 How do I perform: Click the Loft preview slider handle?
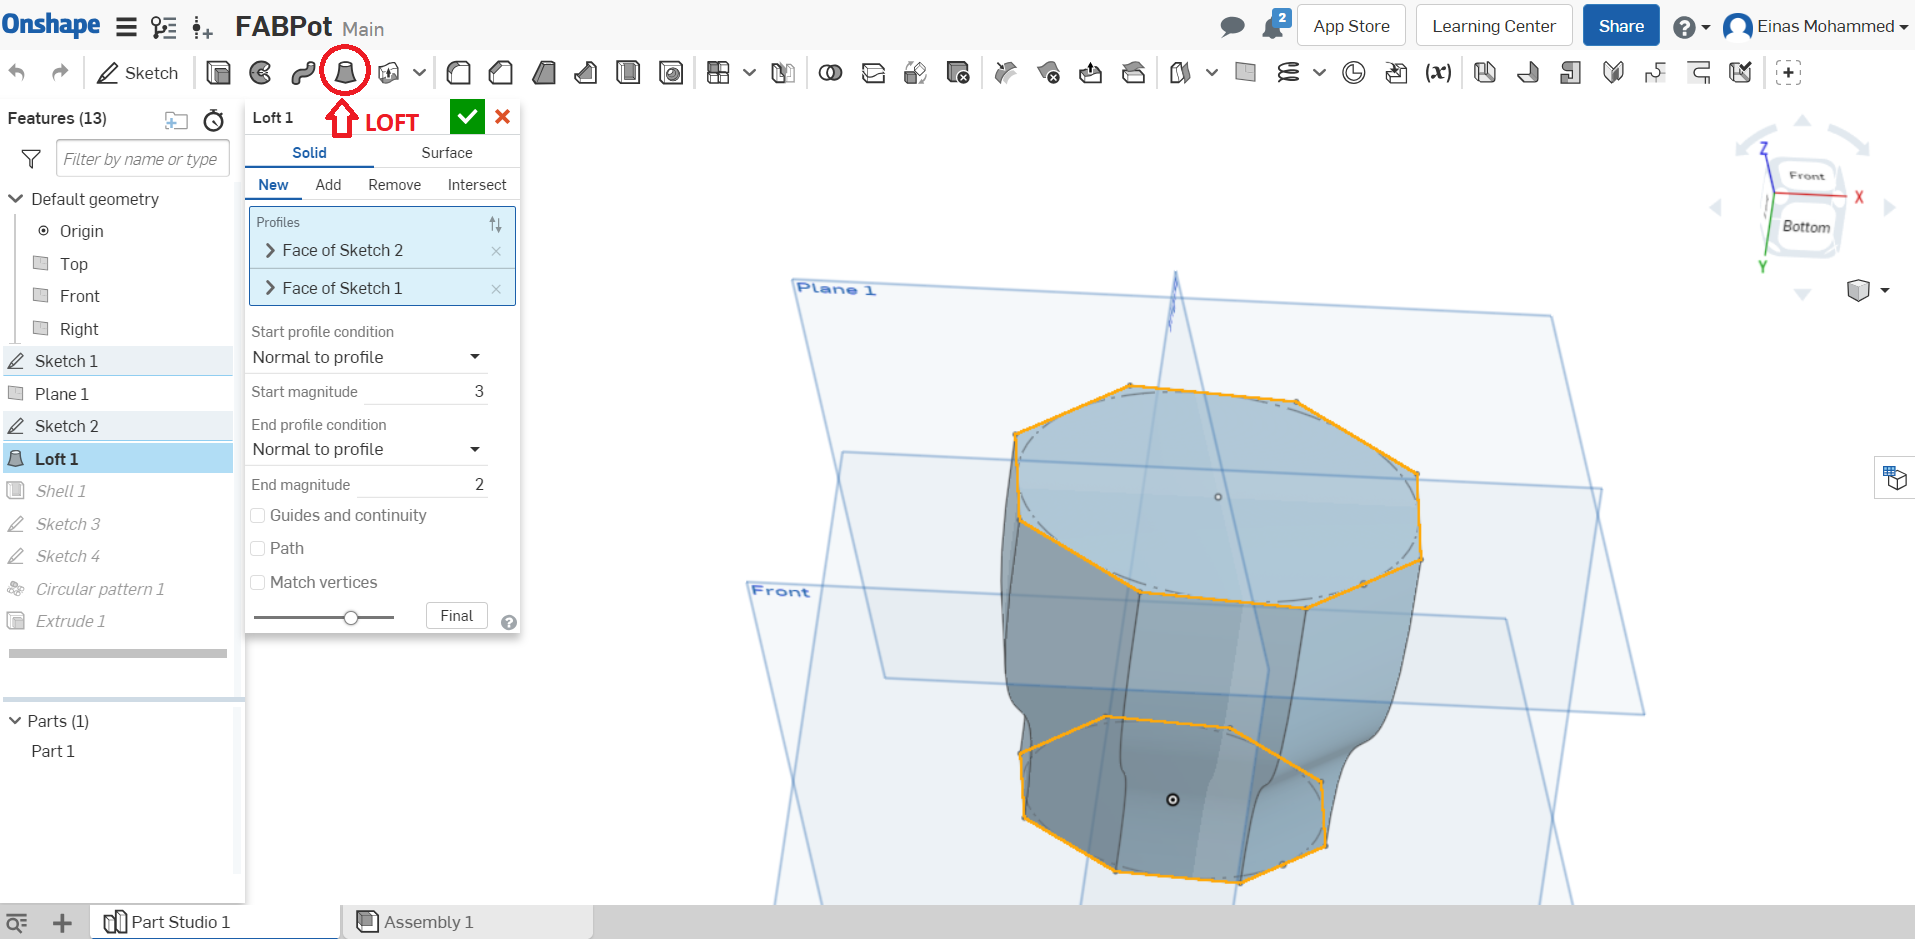tap(351, 618)
